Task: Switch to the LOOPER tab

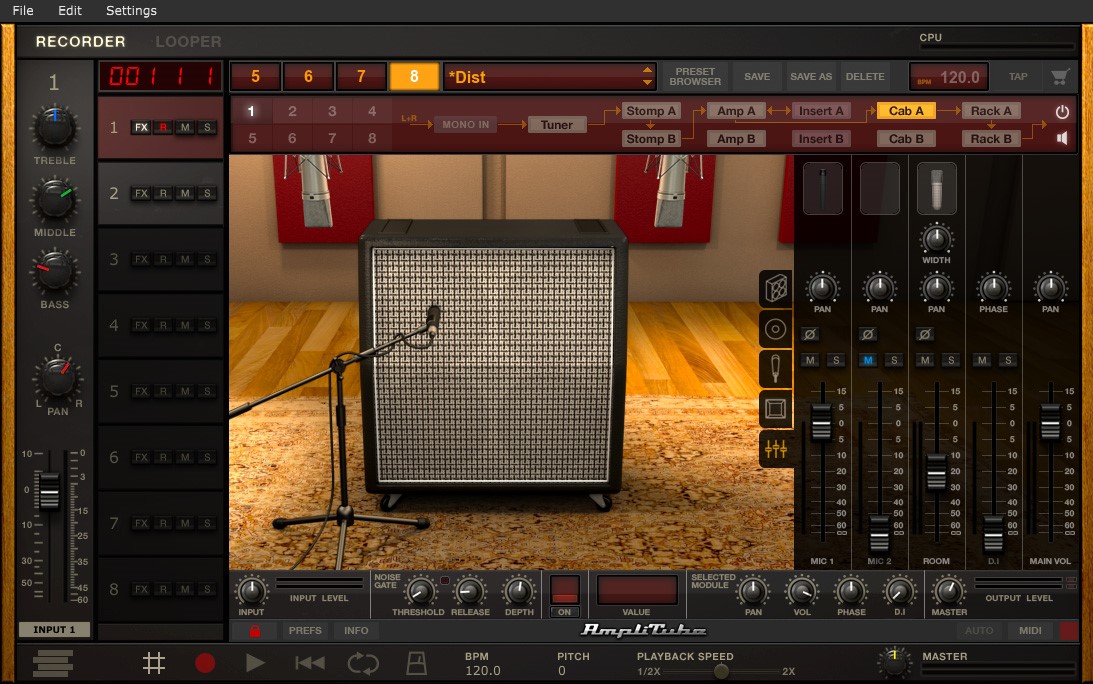Action: [188, 42]
